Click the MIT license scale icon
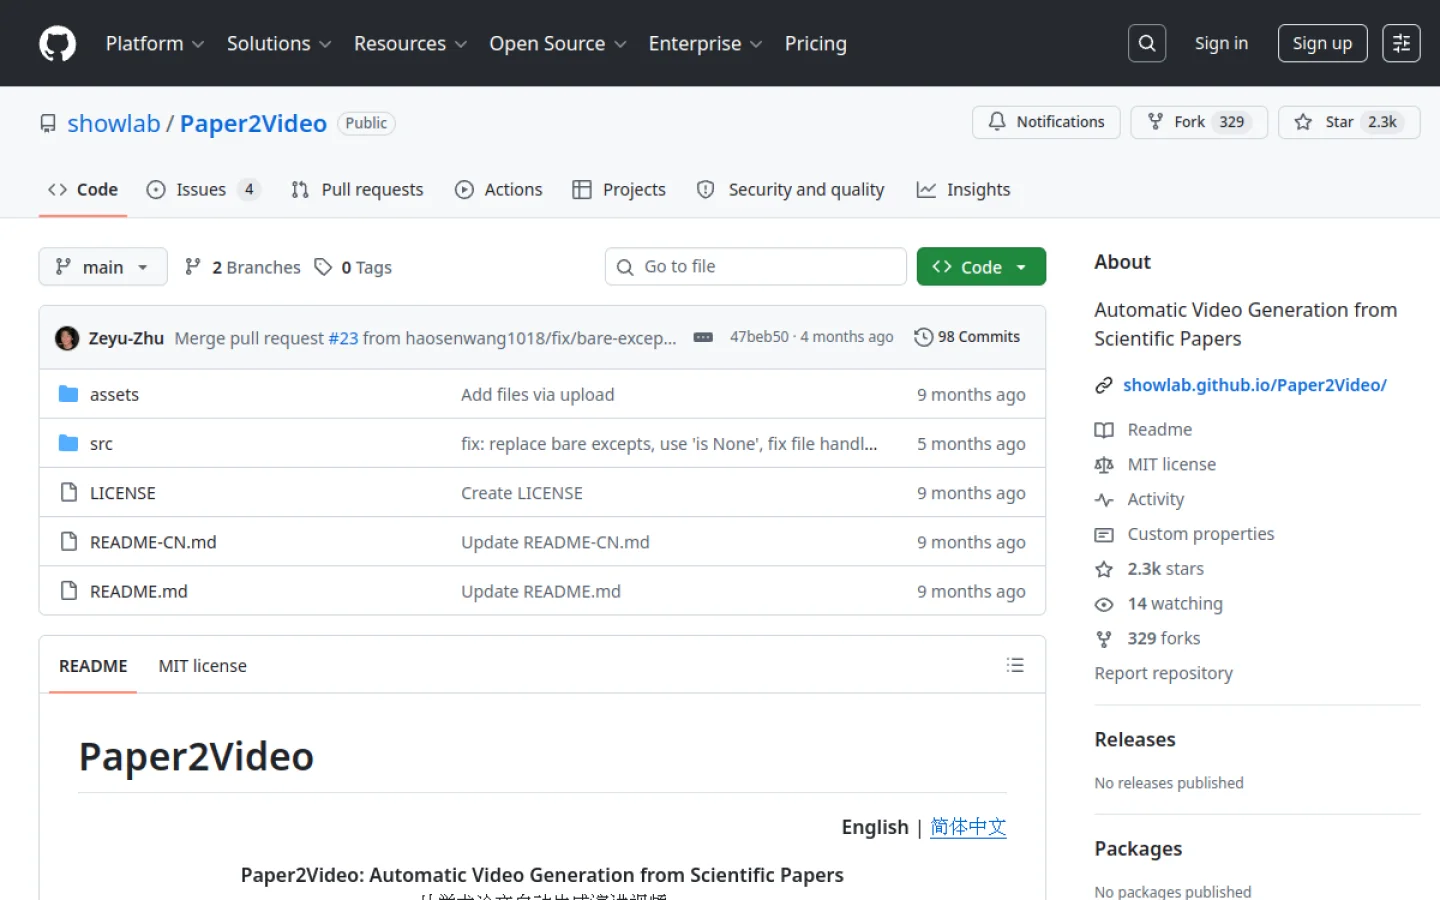The width and height of the screenshot is (1440, 900). coord(1104,465)
